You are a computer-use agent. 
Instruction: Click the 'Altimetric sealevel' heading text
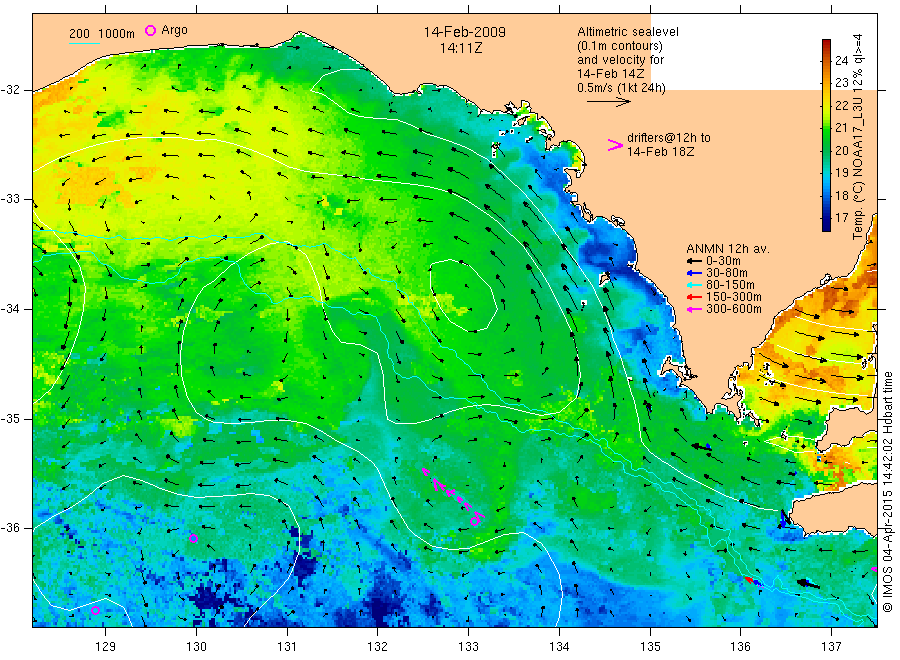[628, 32]
